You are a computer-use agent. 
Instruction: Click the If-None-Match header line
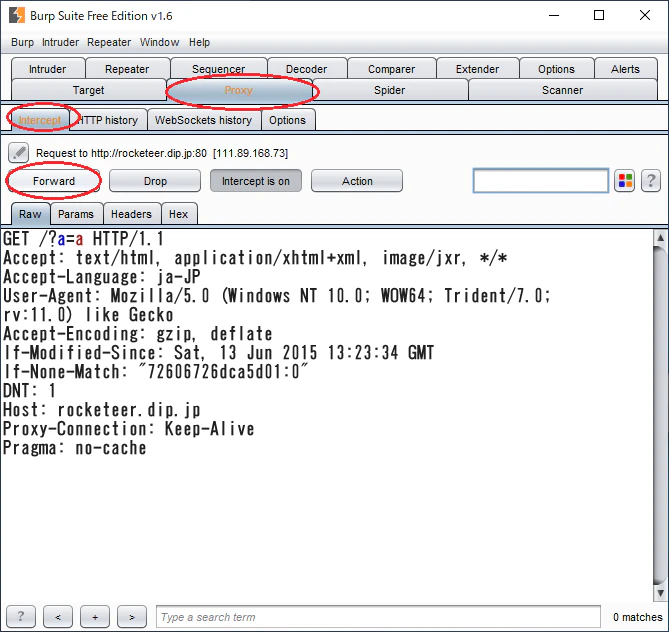tap(155, 372)
